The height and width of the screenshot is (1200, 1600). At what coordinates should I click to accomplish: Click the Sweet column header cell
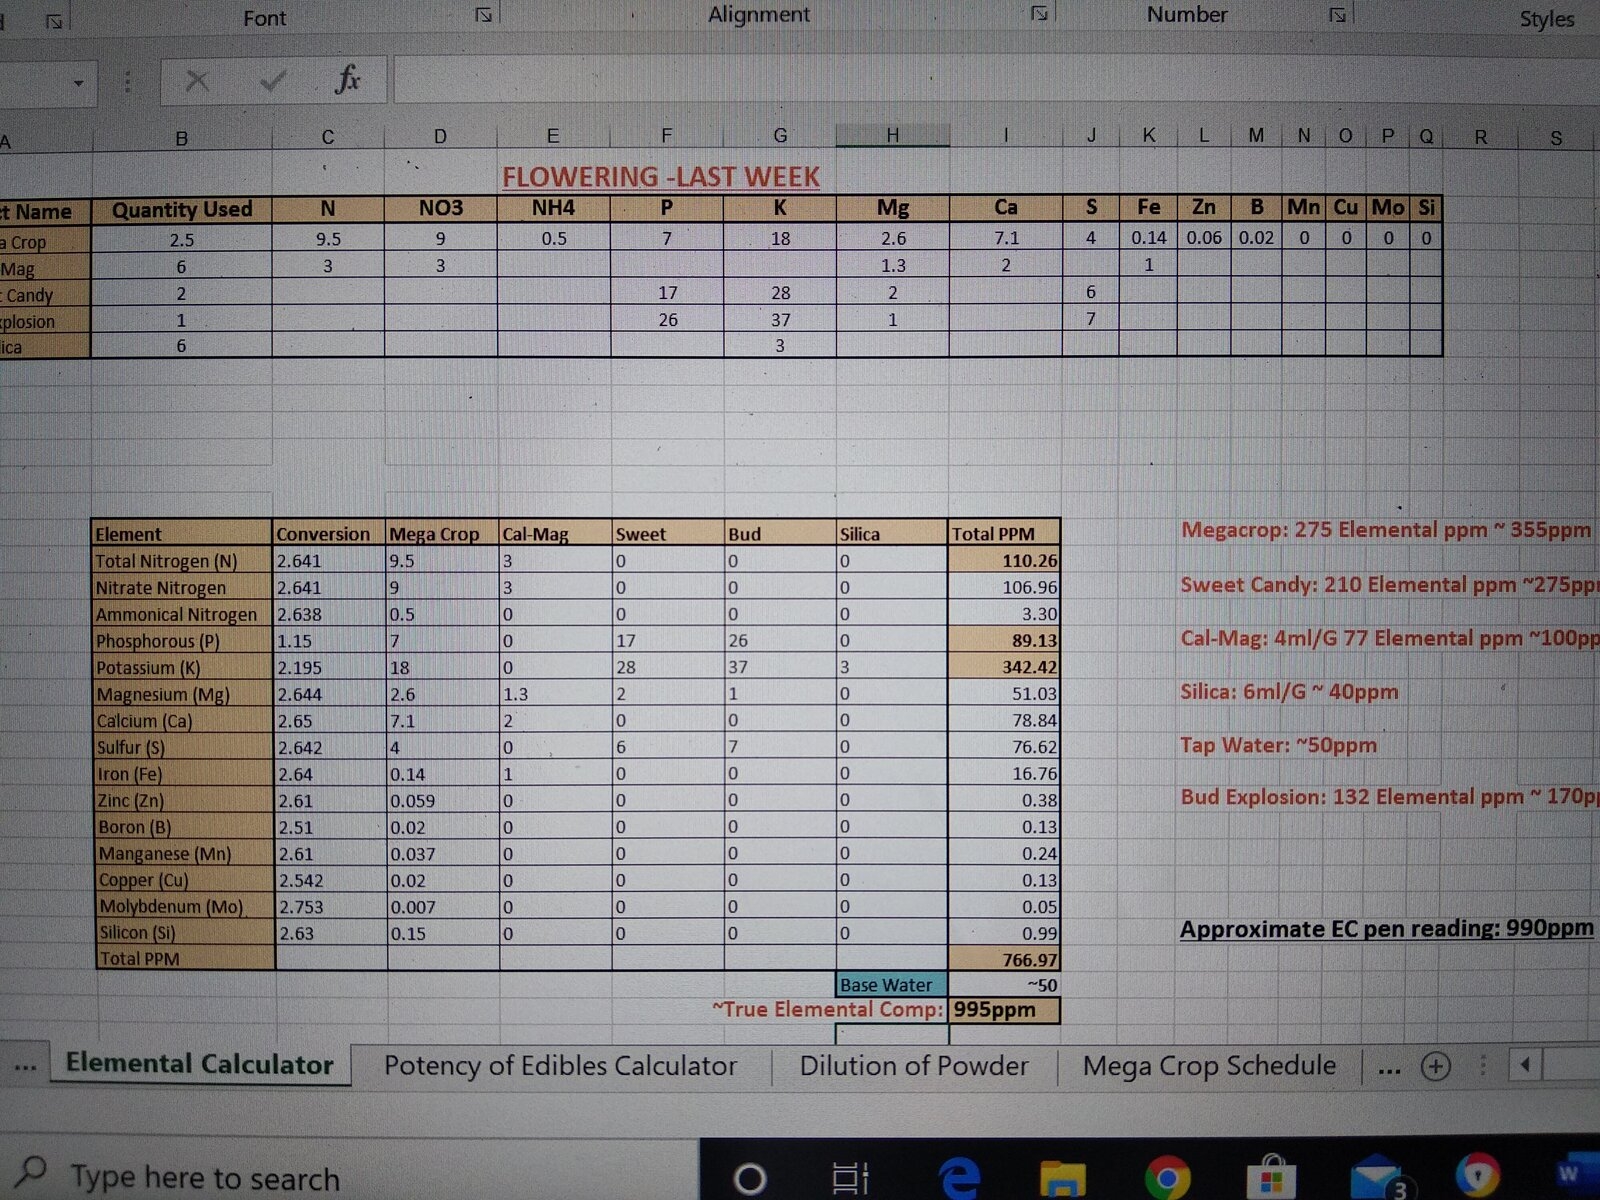[667, 534]
